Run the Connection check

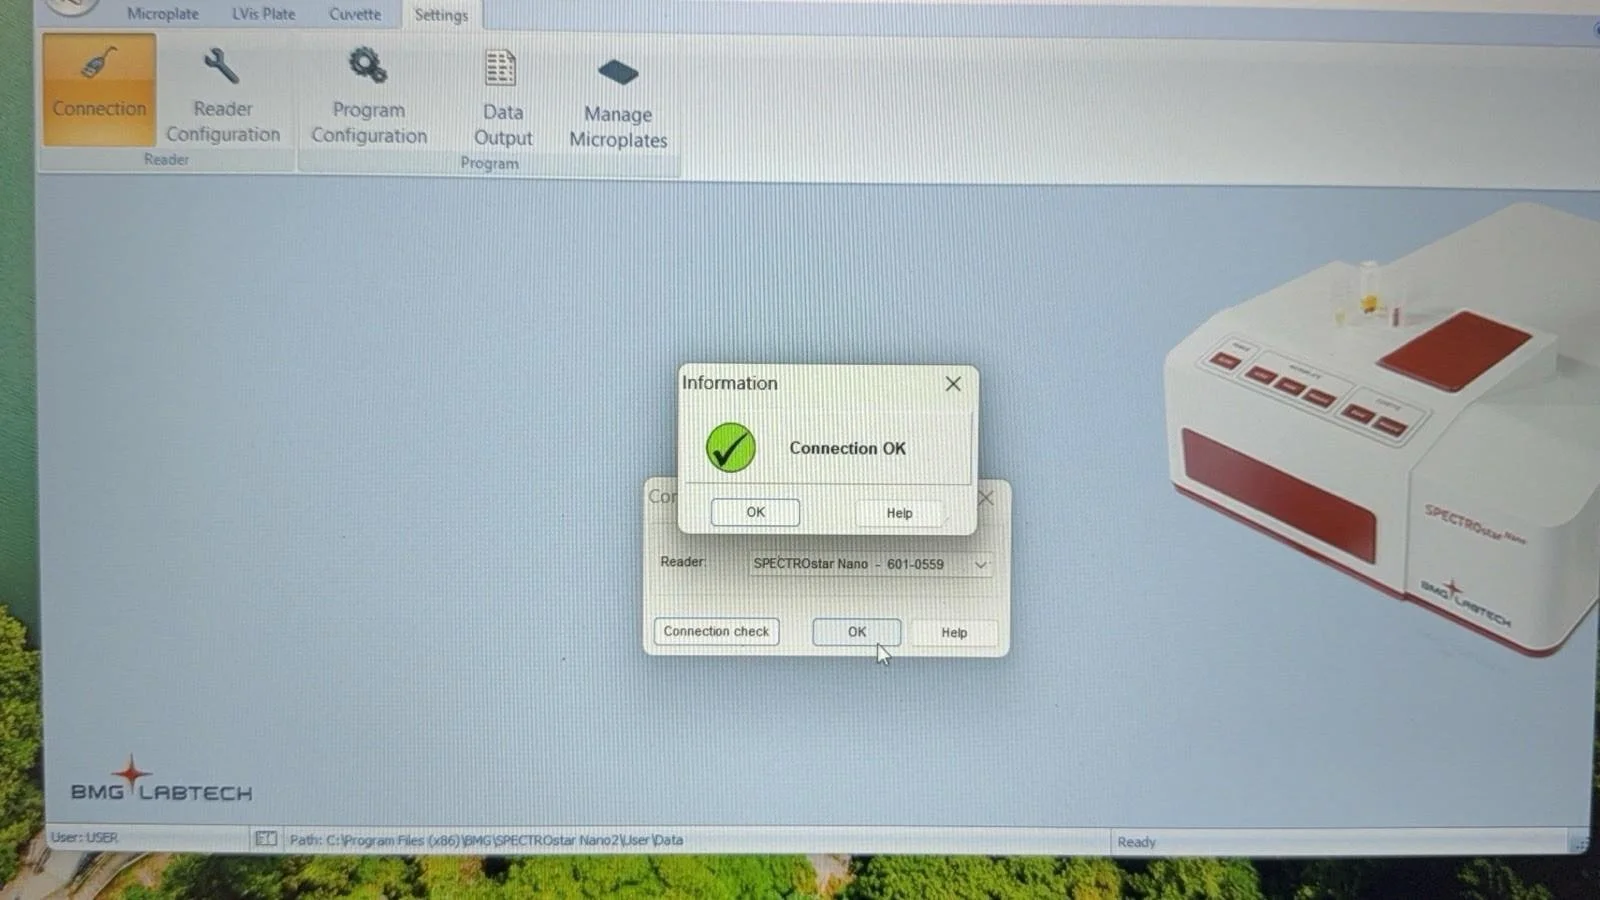click(x=716, y=631)
